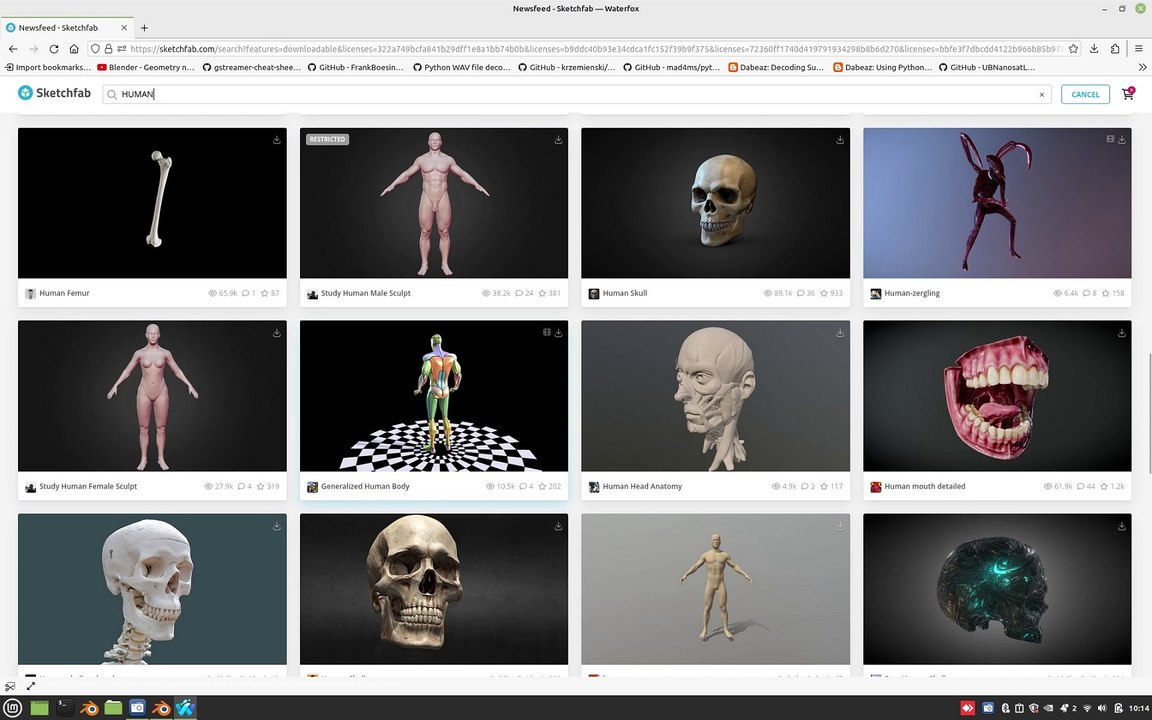Go to the browser home page
1152x720 pixels.
click(73, 49)
